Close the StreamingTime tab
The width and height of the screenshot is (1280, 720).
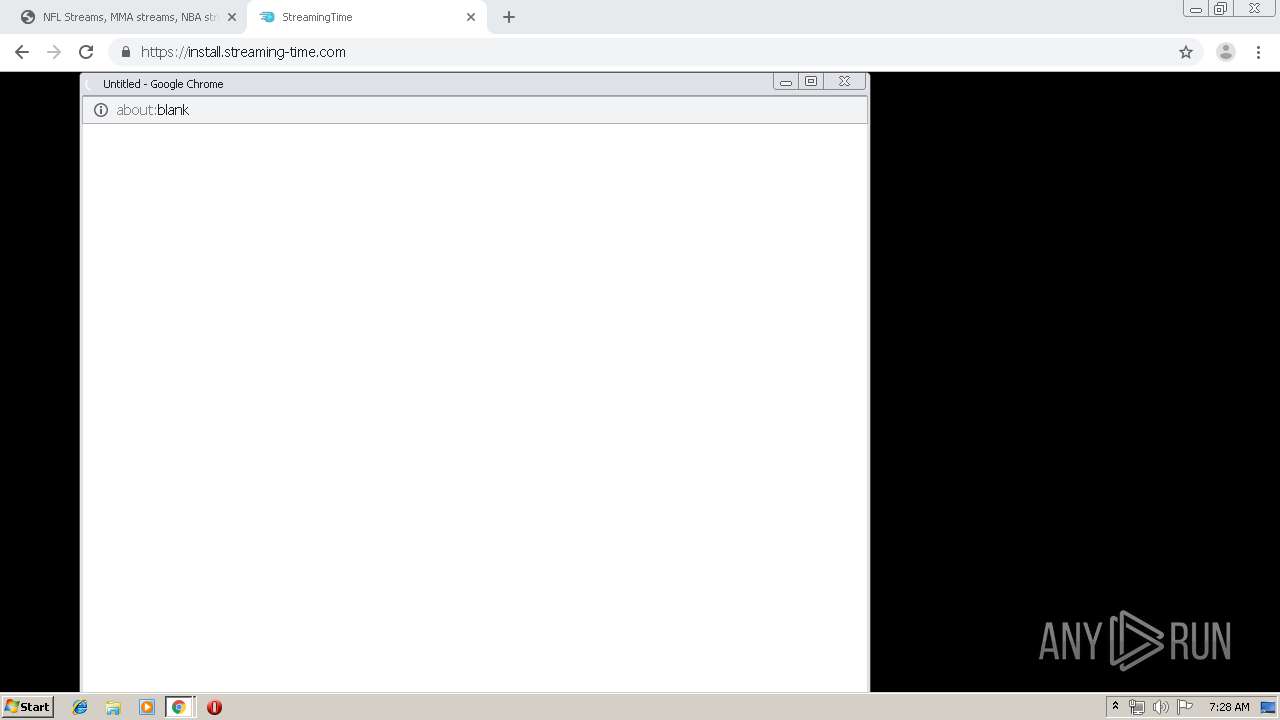pyautogui.click(x=471, y=17)
